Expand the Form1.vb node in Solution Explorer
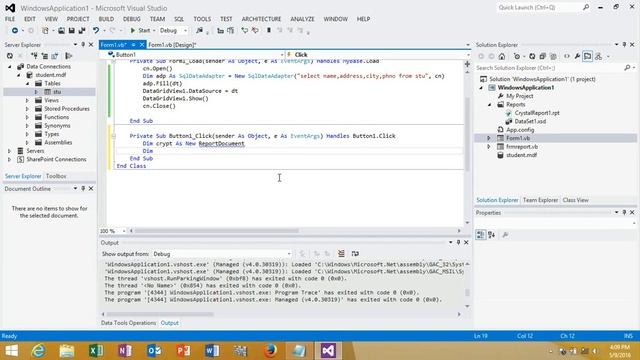The width and height of the screenshot is (640, 360). click(489, 138)
